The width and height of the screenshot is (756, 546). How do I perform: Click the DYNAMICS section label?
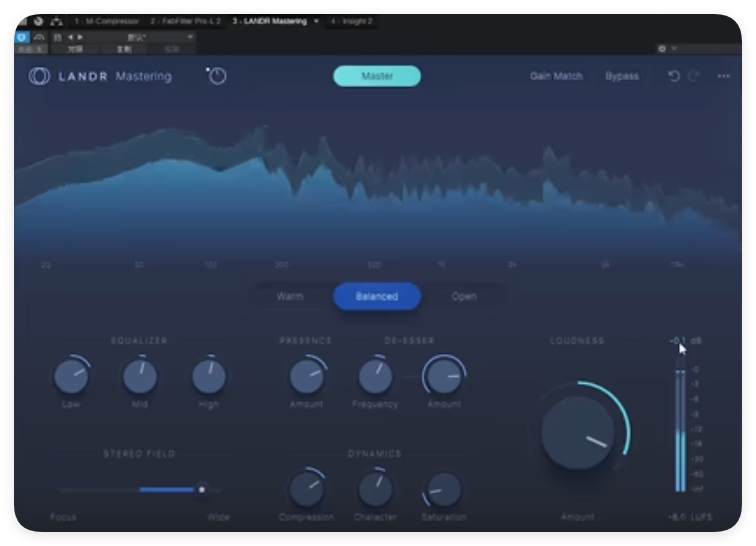click(375, 454)
